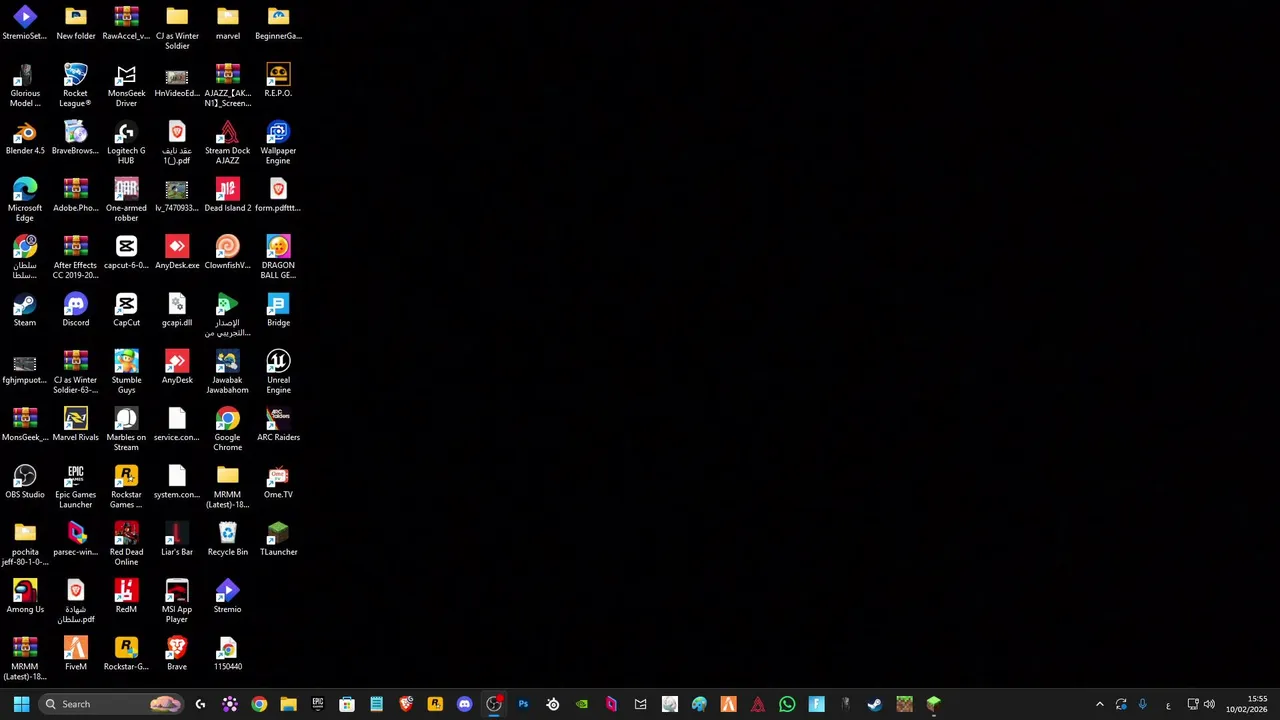The width and height of the screenshot is (1280, 720).
Task: Open DRAGON BALL game shortcut
Action: pyautogui.click(x=278, y=257)
